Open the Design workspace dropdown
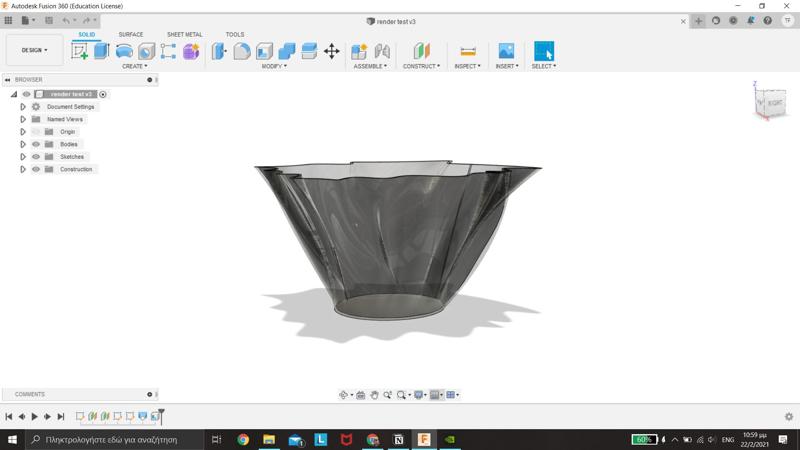The image size is (800, 450). (x=34, y=50)
